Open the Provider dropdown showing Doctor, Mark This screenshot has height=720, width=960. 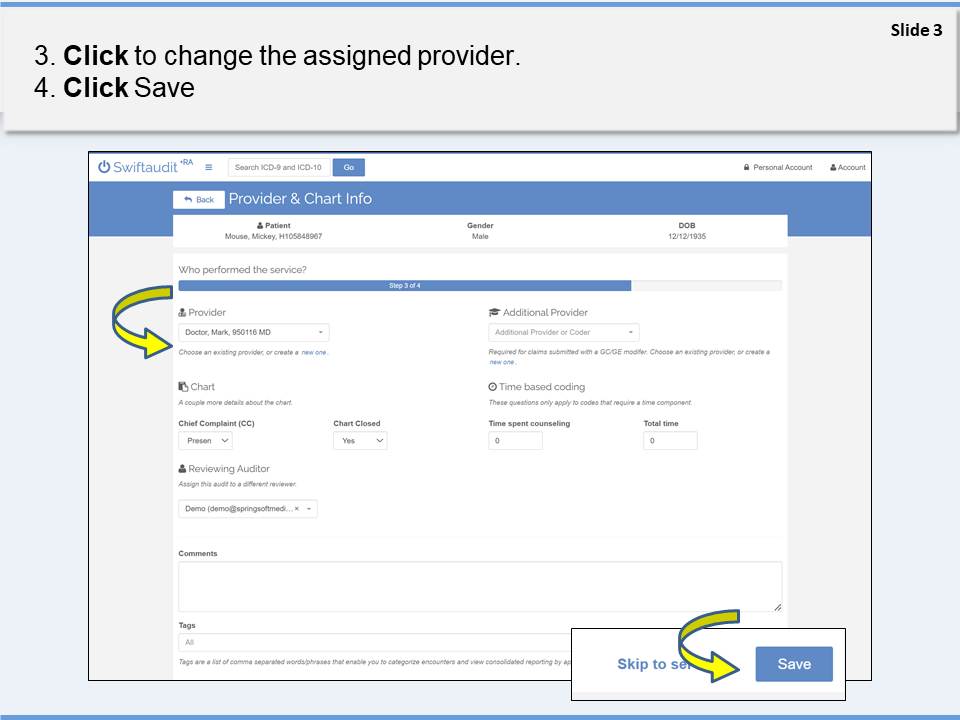(x=253, y=332)
